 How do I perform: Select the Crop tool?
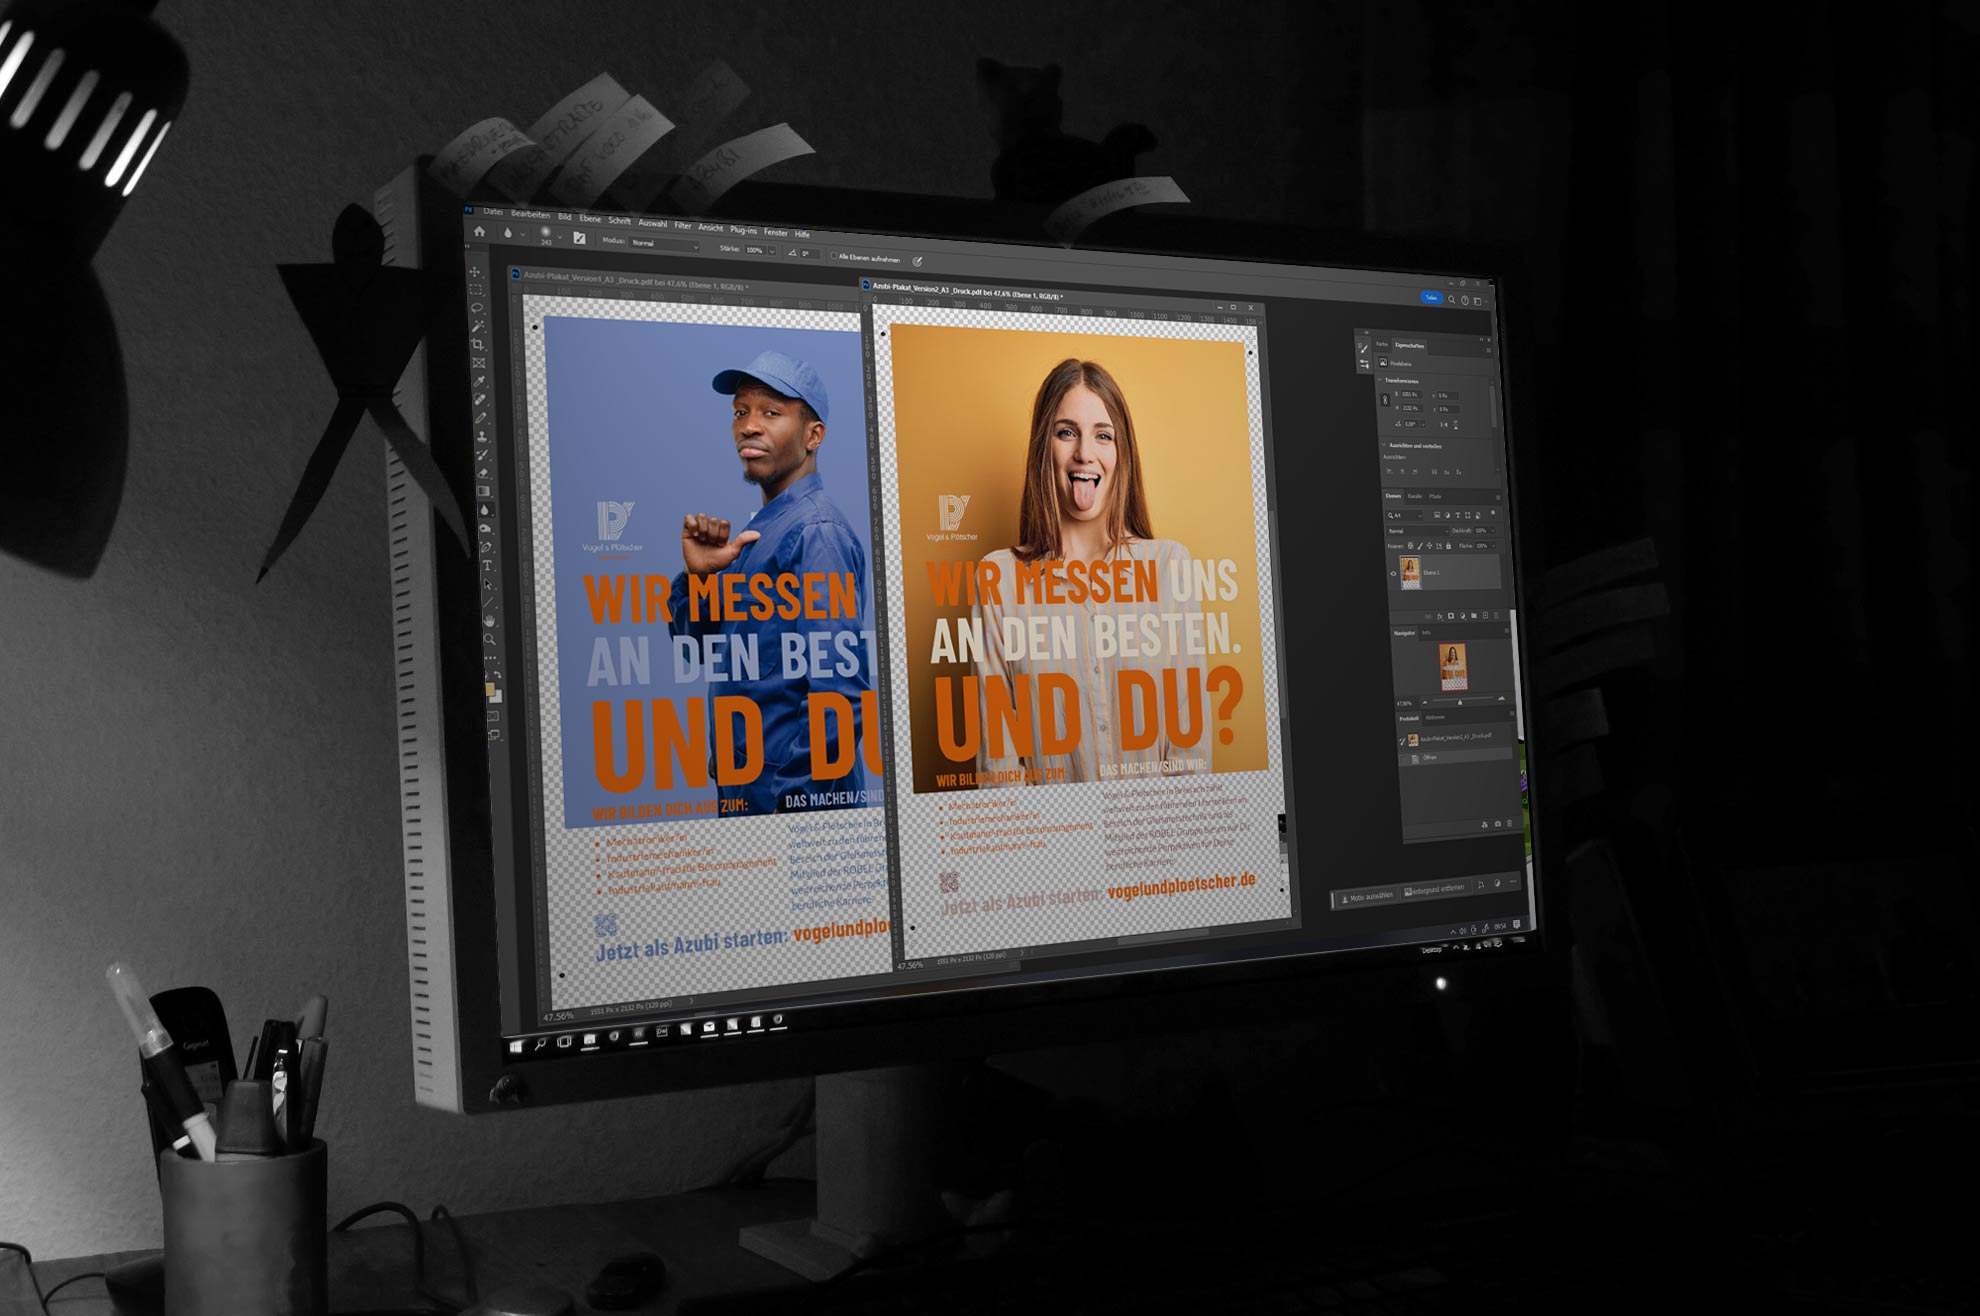click(478, 345)
